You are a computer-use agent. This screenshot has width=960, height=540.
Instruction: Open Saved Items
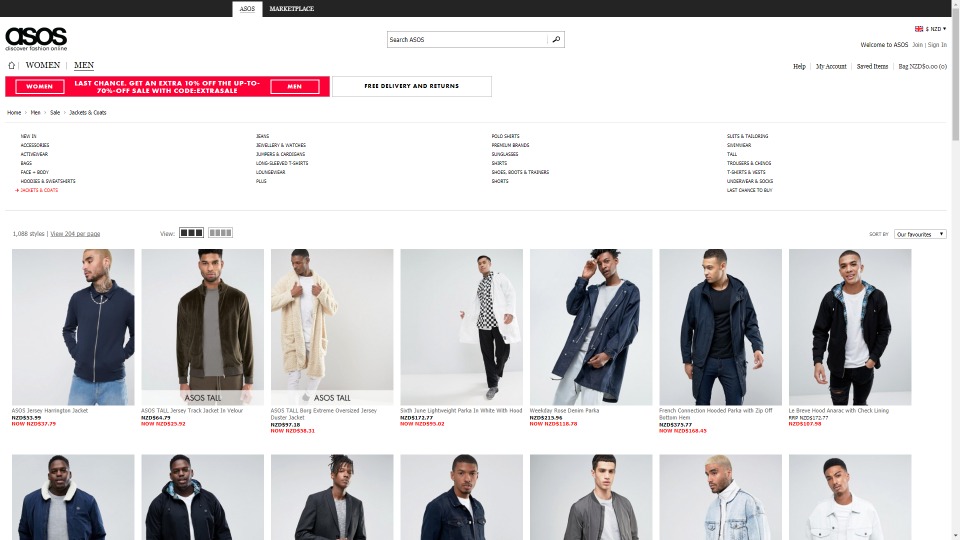(x=872, y=66)
